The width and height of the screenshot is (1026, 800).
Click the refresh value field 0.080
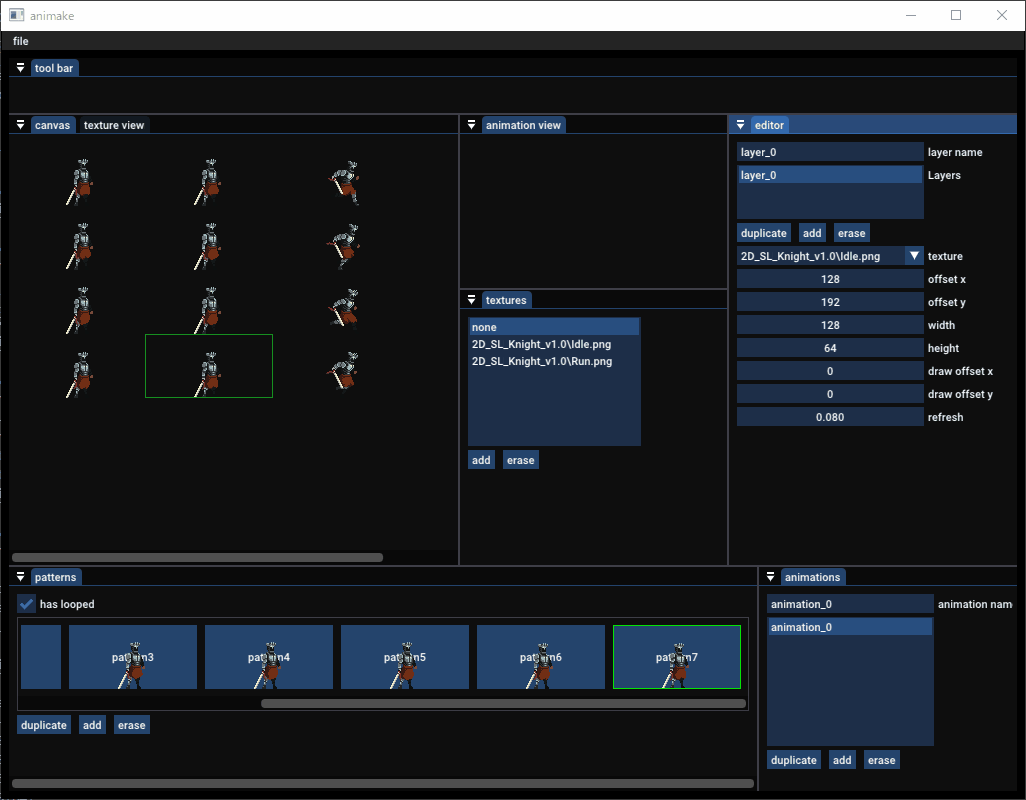[x=830, y=417]
